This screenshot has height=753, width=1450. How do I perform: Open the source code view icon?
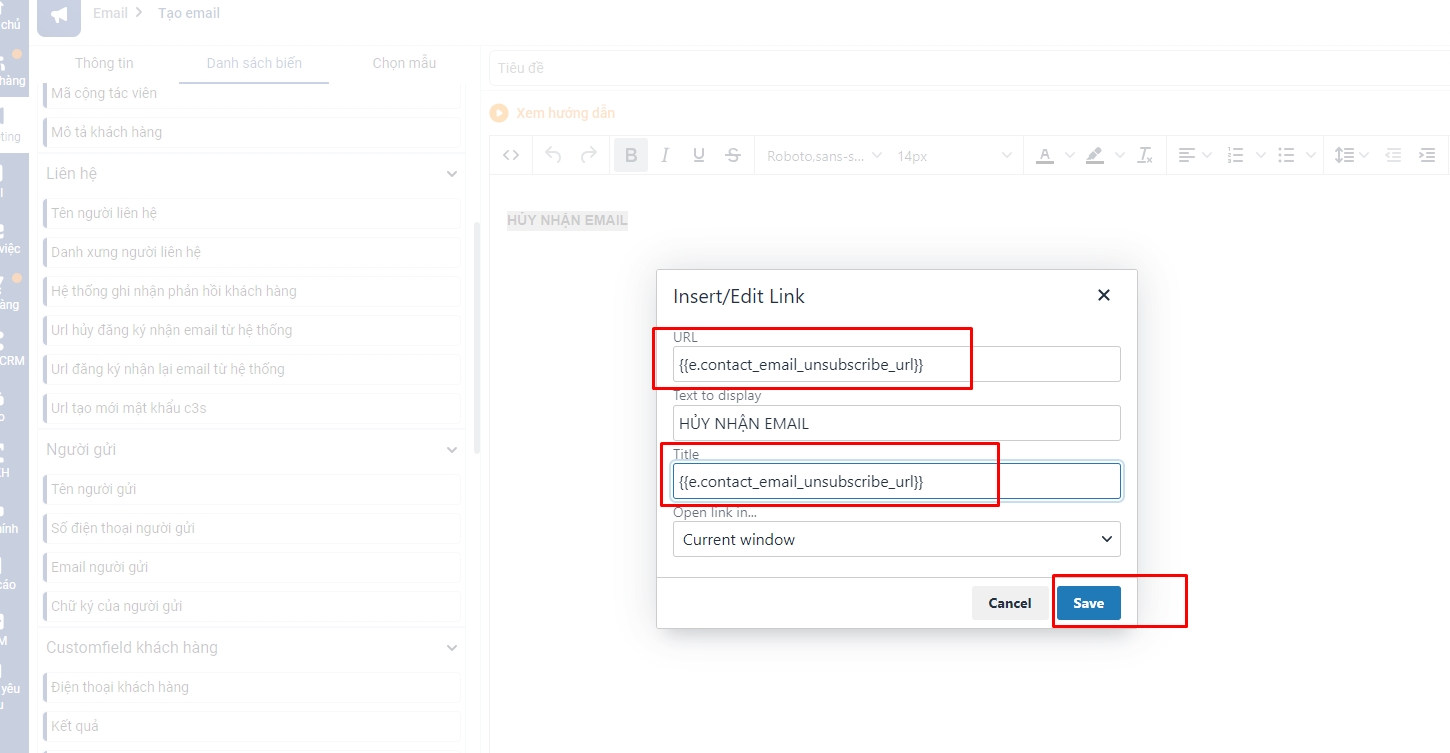[511, 155]
